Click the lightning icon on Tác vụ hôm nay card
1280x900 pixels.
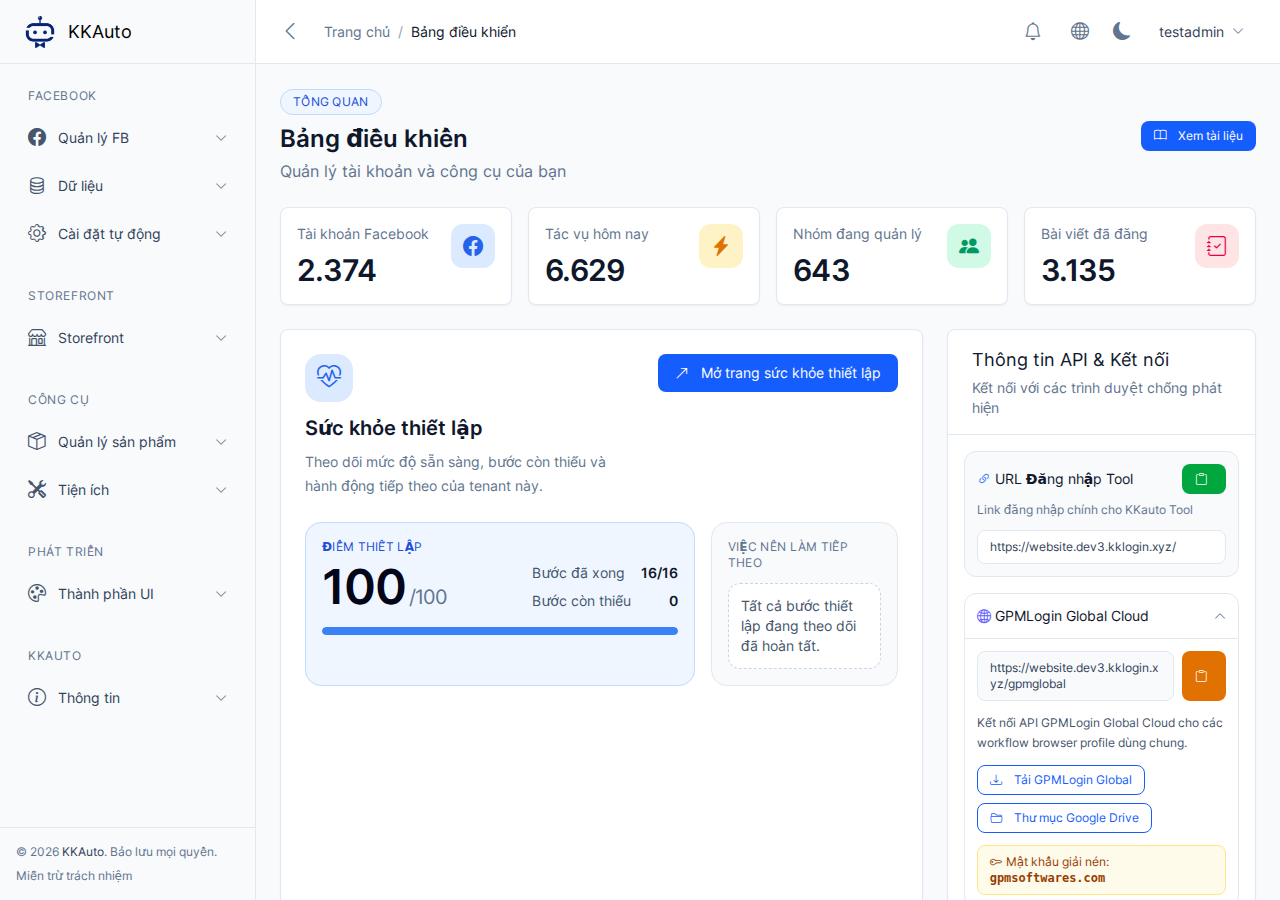click(721, 246)
